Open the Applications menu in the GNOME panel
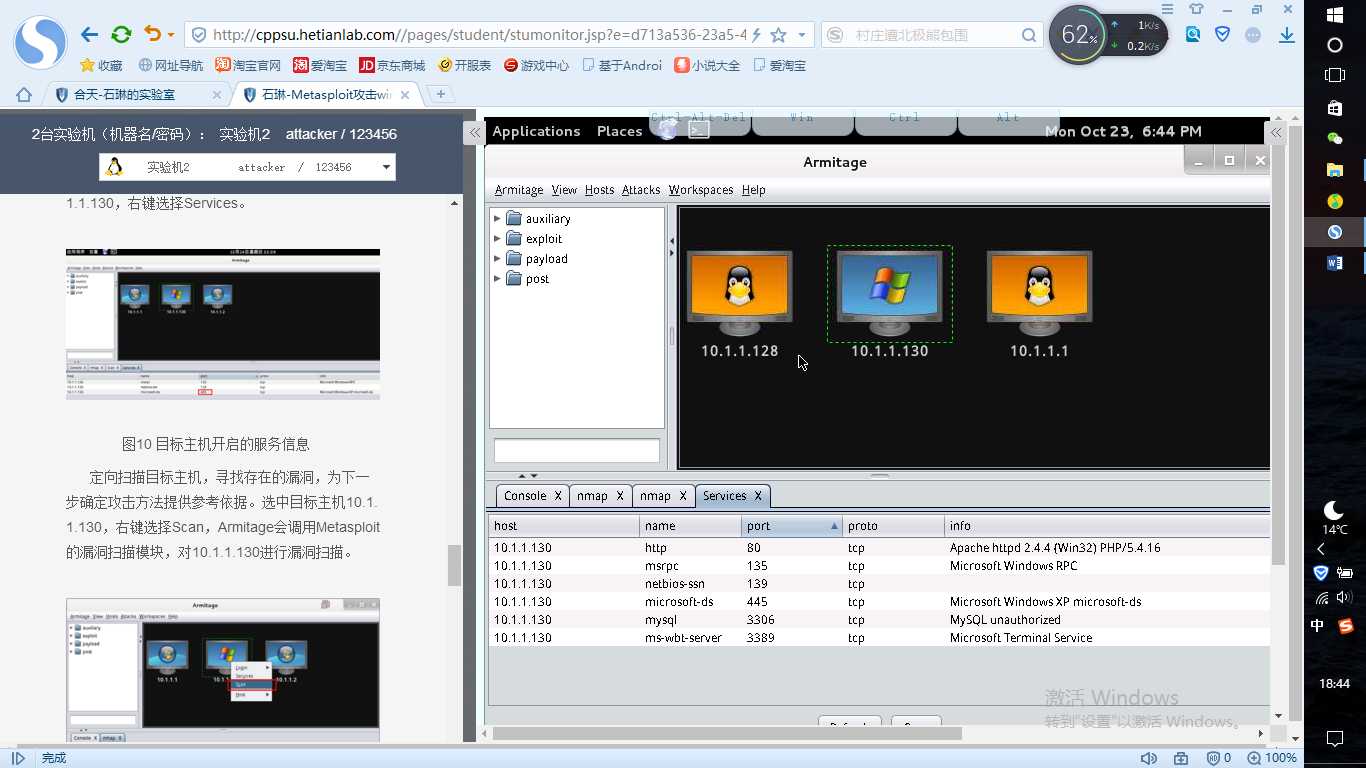The image size is (1366, 768). pyautogui.click(x=536, y=131)
